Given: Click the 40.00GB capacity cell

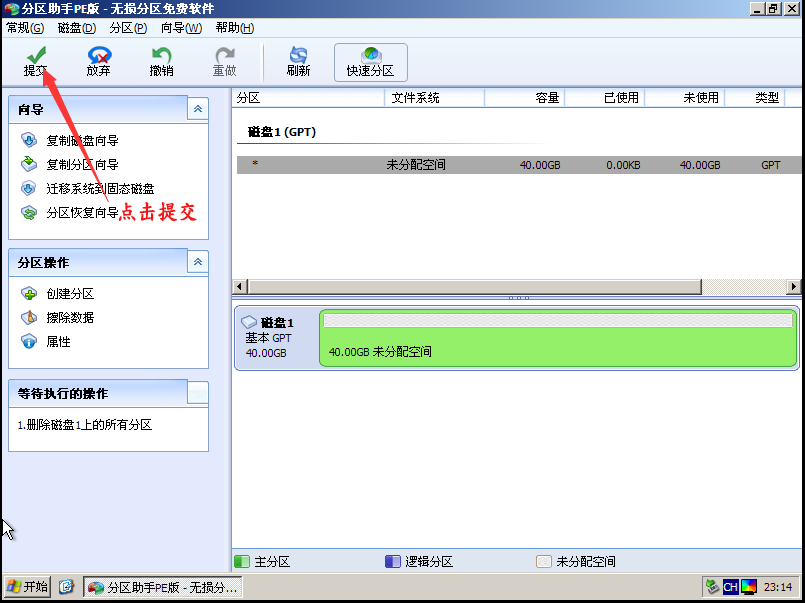Looking at the screenshot, I should [540, 165].
